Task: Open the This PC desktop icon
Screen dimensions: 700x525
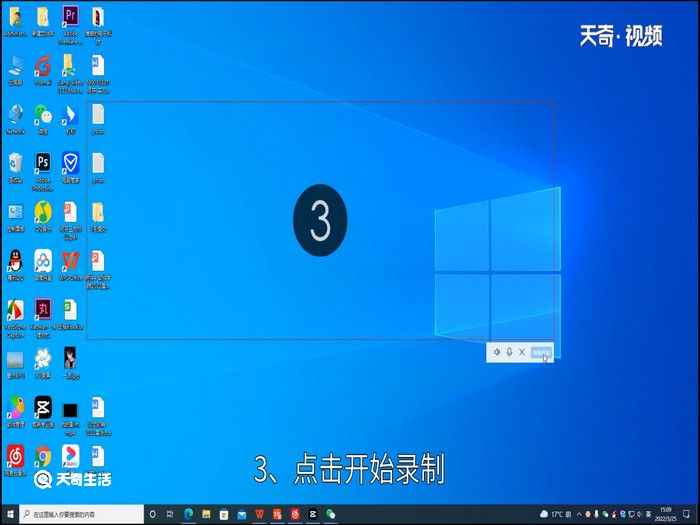Action: tap(16, 71)
